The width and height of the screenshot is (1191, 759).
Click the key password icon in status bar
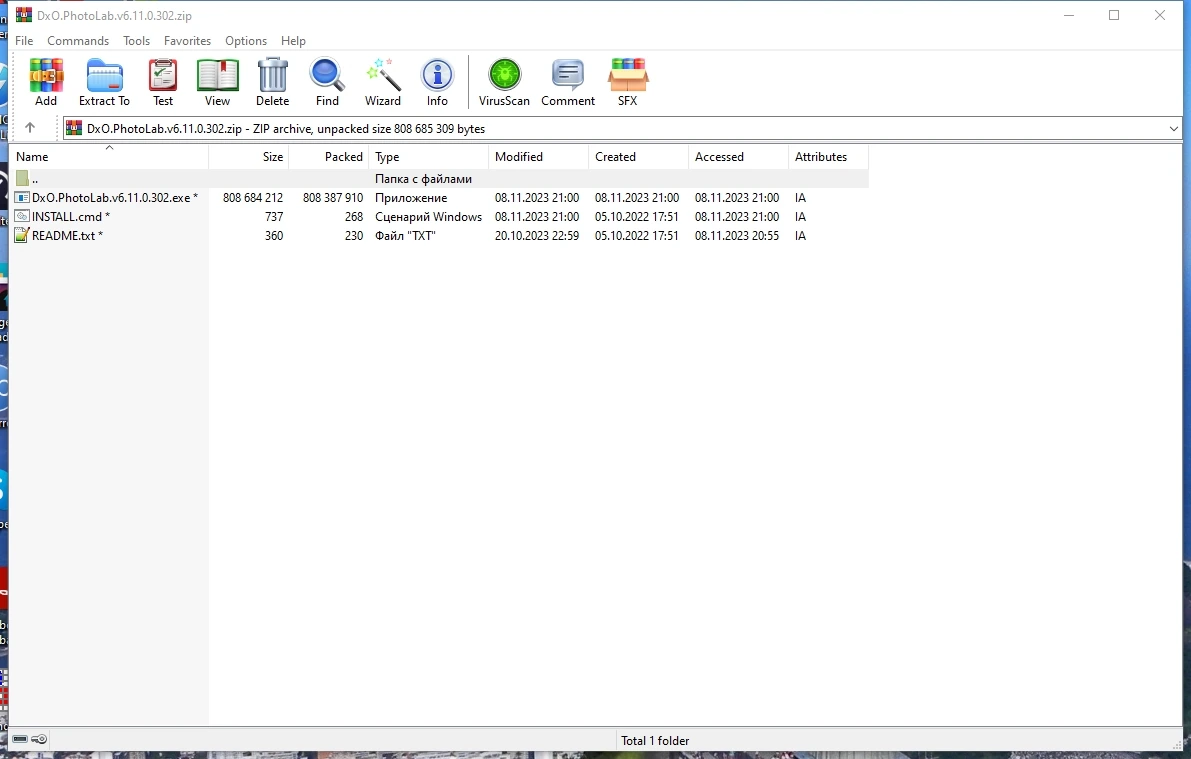click(39, 739)
